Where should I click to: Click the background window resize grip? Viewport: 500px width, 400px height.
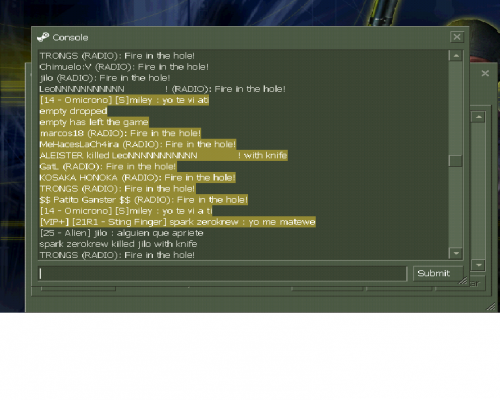click(491, 307)
